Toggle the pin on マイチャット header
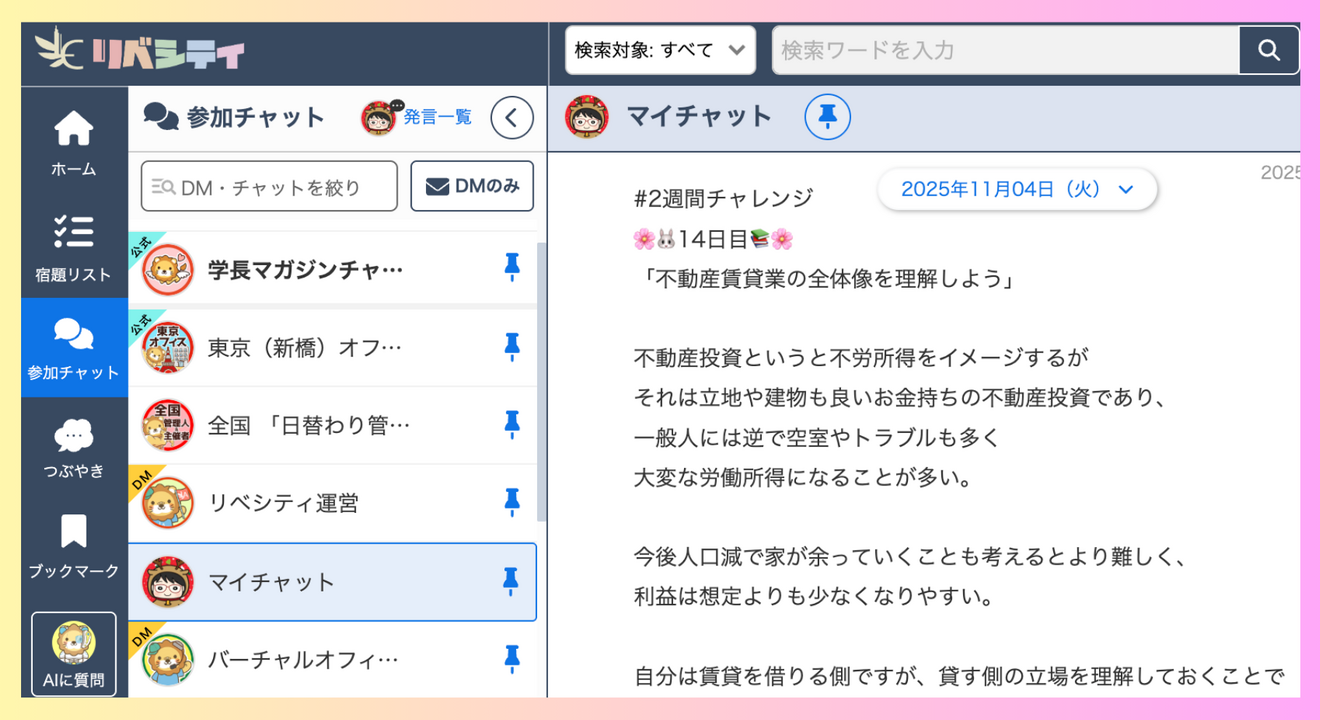This screenshot has width=1320, height=720. (x=827, y=117)
